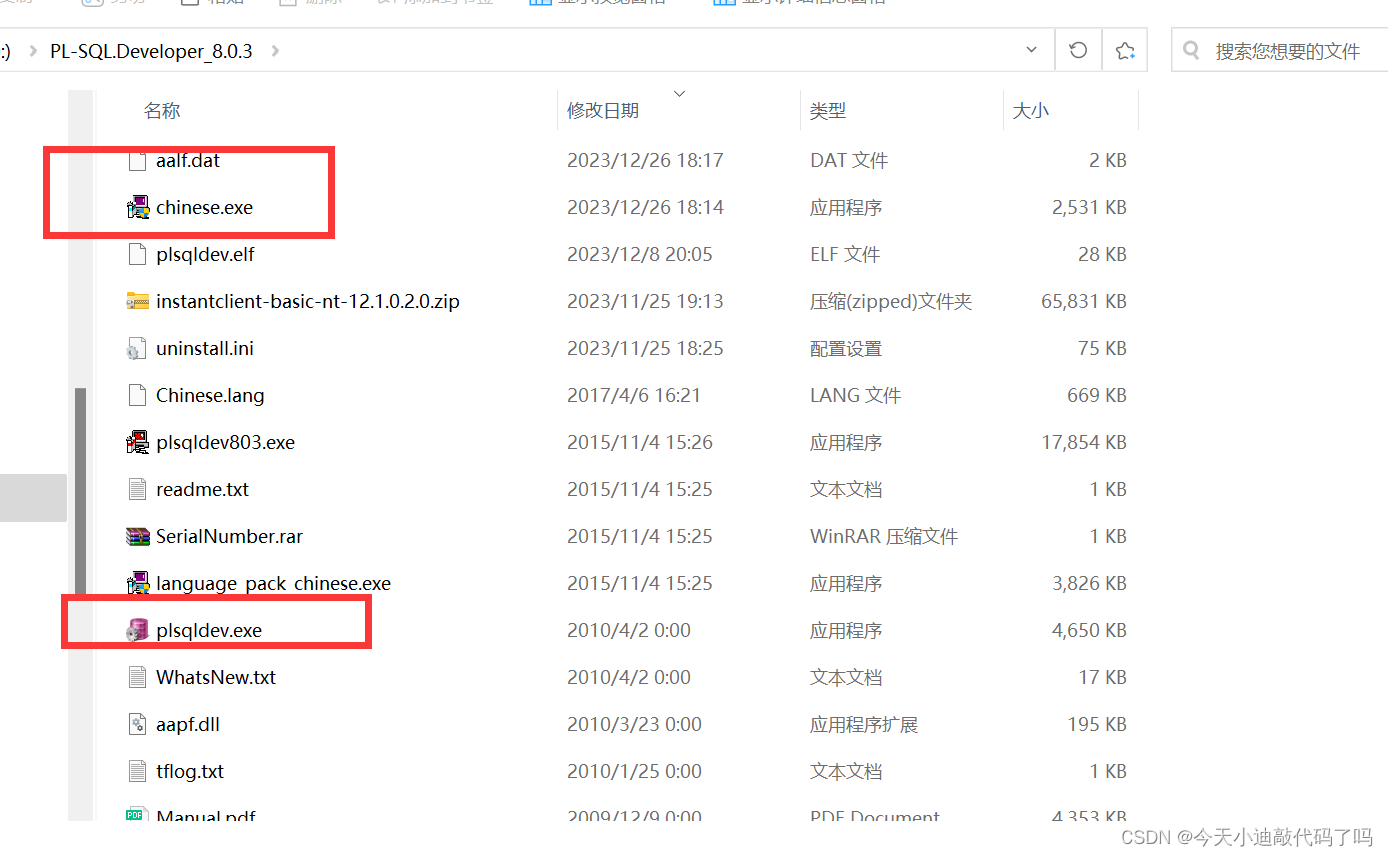
Task: Select the aalf.dat file icon
Action: click(137, 160)
